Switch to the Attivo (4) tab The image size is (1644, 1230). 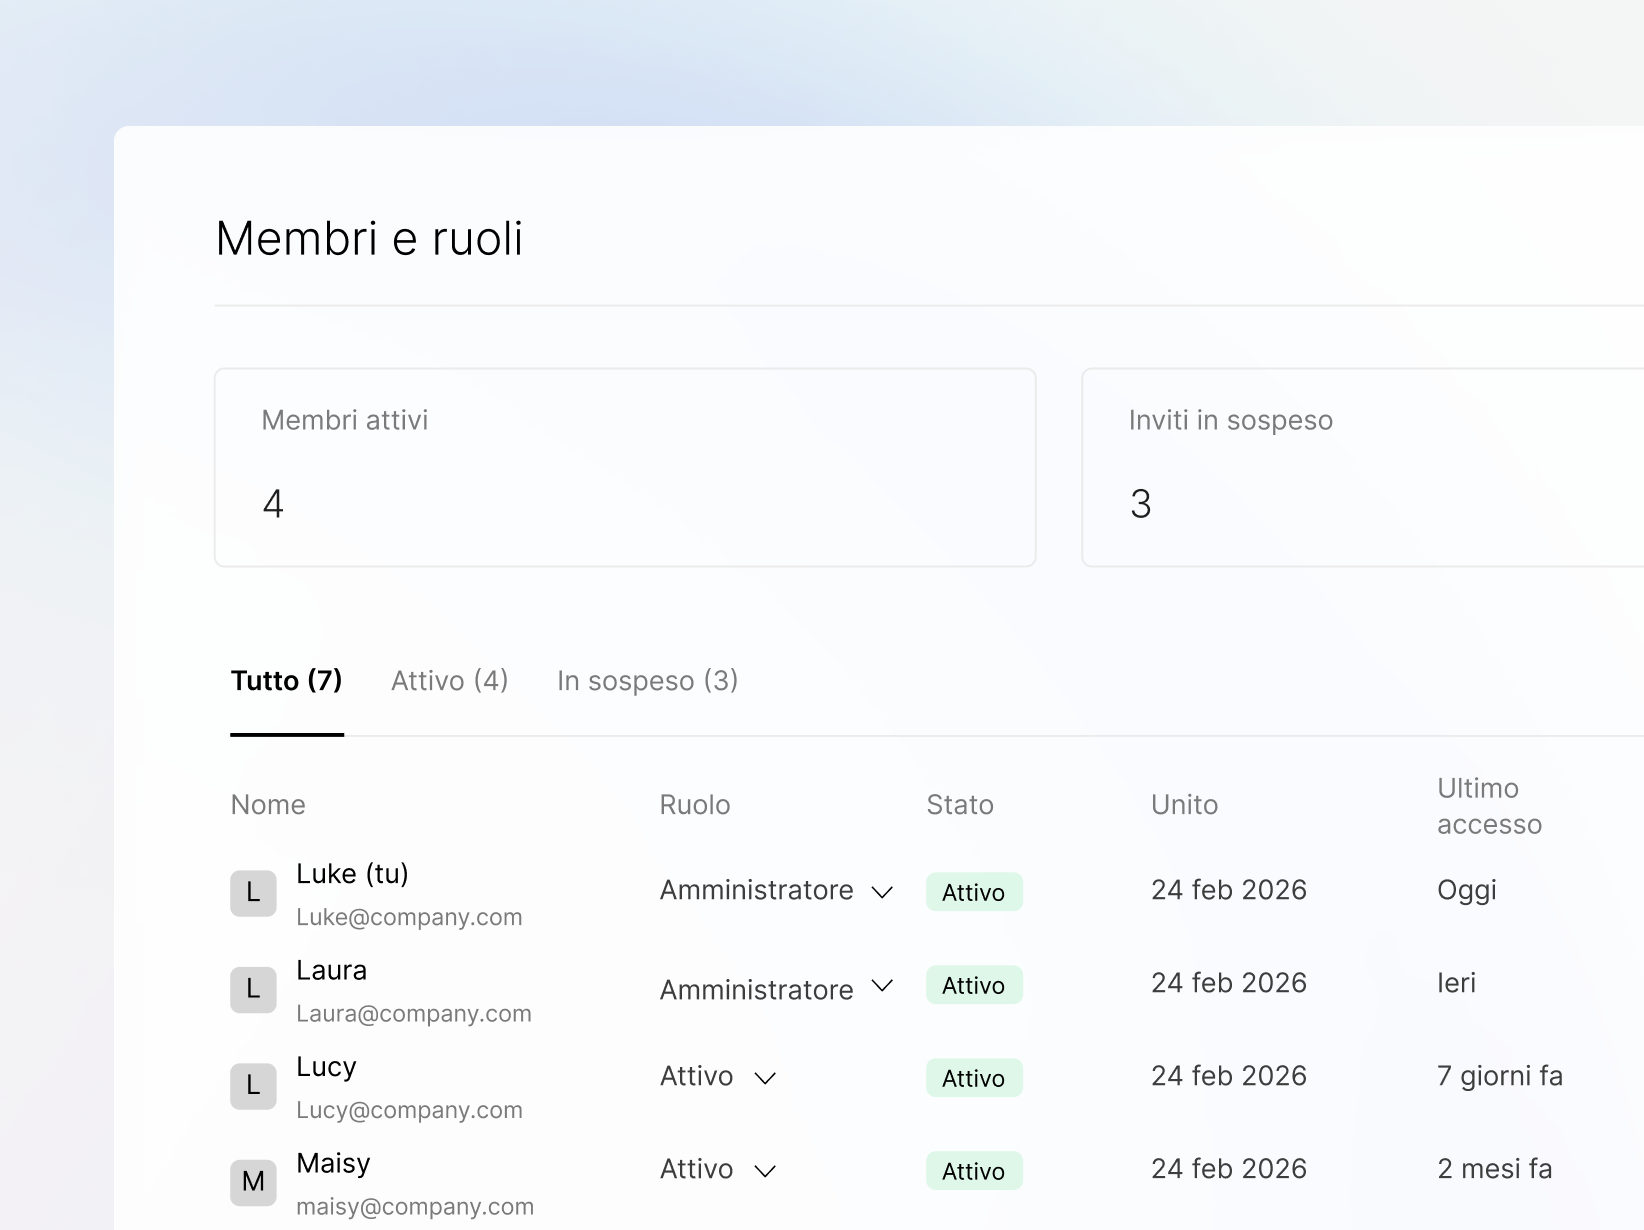450,681
